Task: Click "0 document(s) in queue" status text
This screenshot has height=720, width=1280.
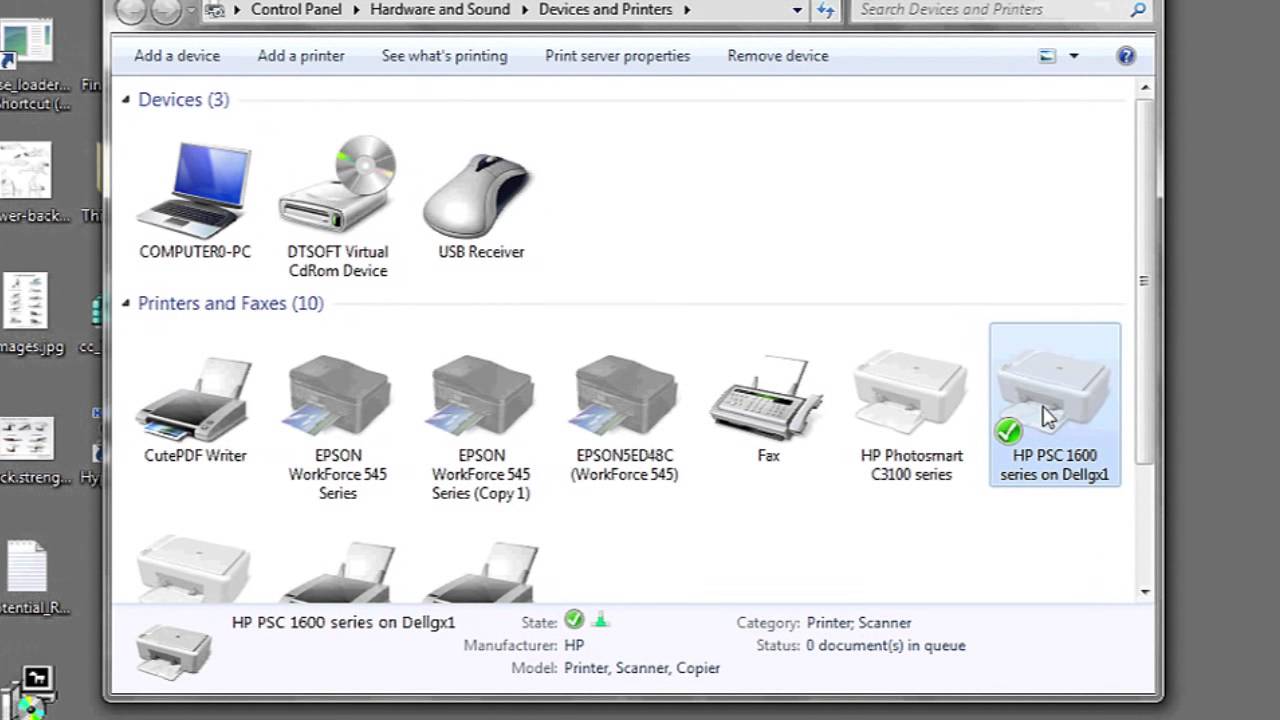Action: (886, 645)
